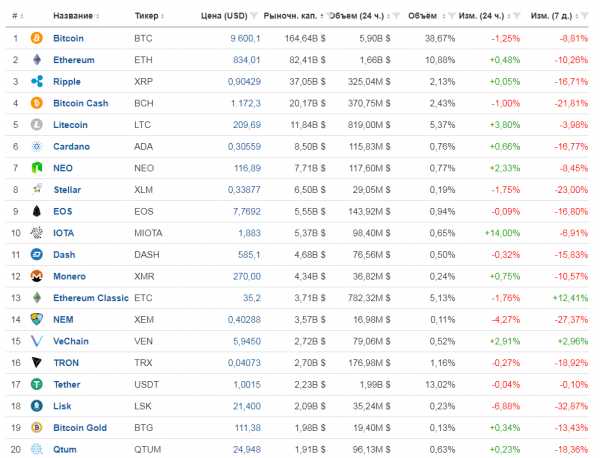Image resolution: width=600 pixels, height=458 pixels.
Task: Click the Bitcoin price 9 600,1
Action: [x=245, y=38]
